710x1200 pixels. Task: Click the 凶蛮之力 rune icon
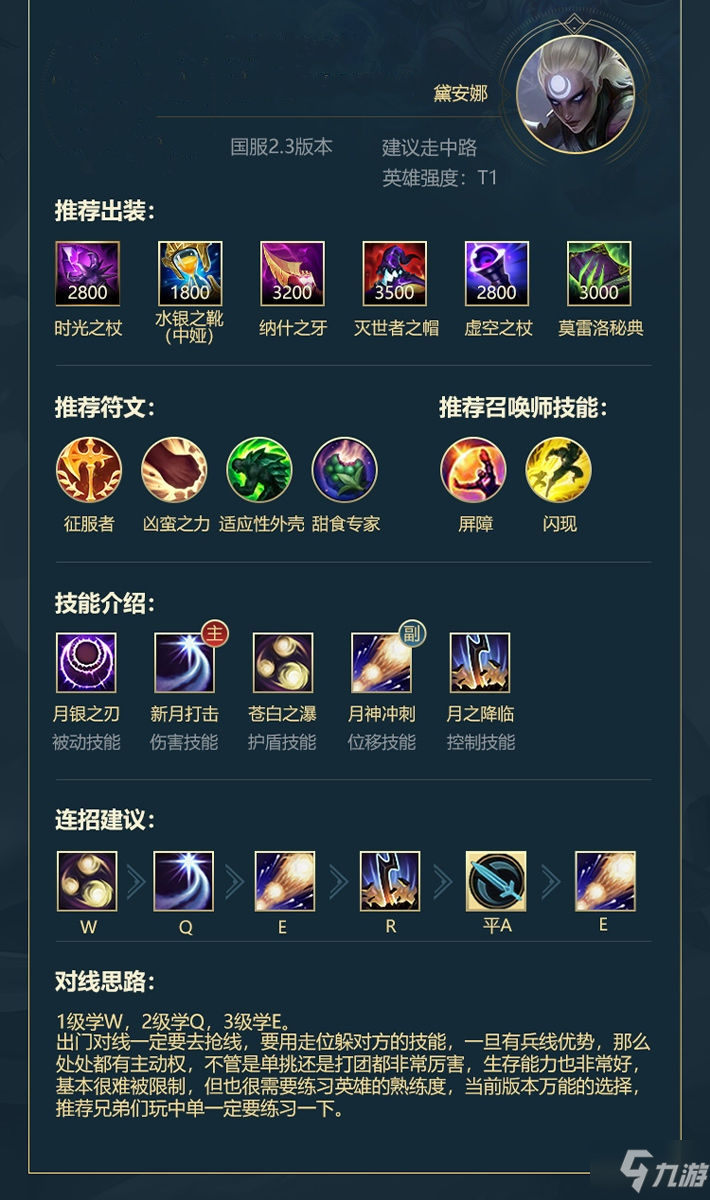[174, 470]
